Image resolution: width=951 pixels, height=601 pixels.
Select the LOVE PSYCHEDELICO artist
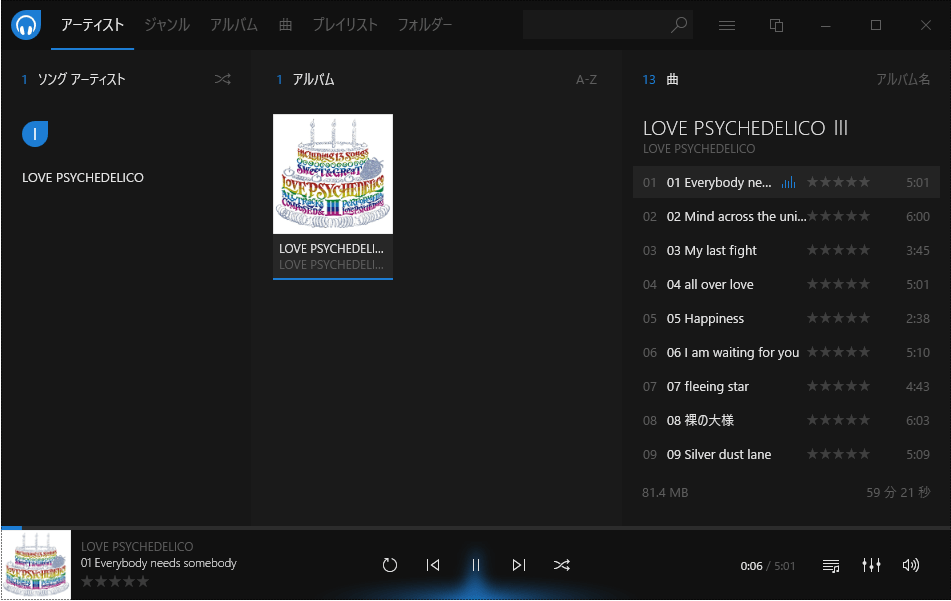click(x=83, y=178)
